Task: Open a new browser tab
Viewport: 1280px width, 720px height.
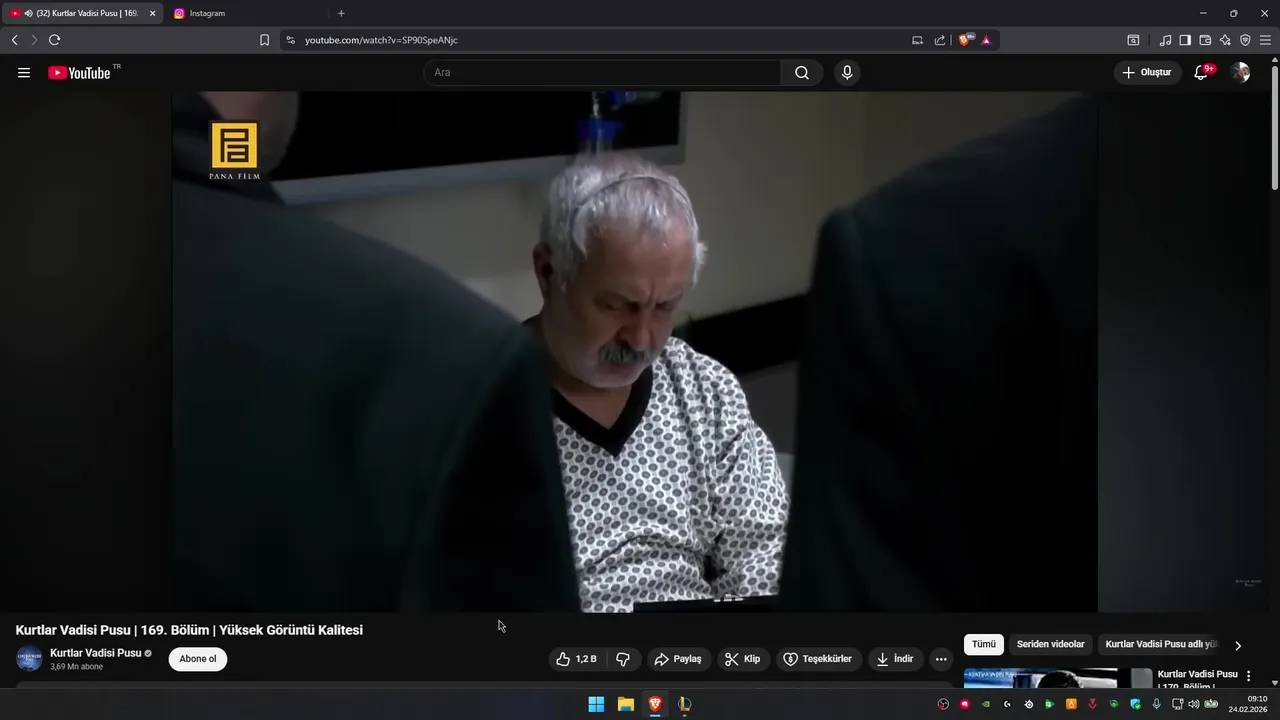Action: [341, 13]
